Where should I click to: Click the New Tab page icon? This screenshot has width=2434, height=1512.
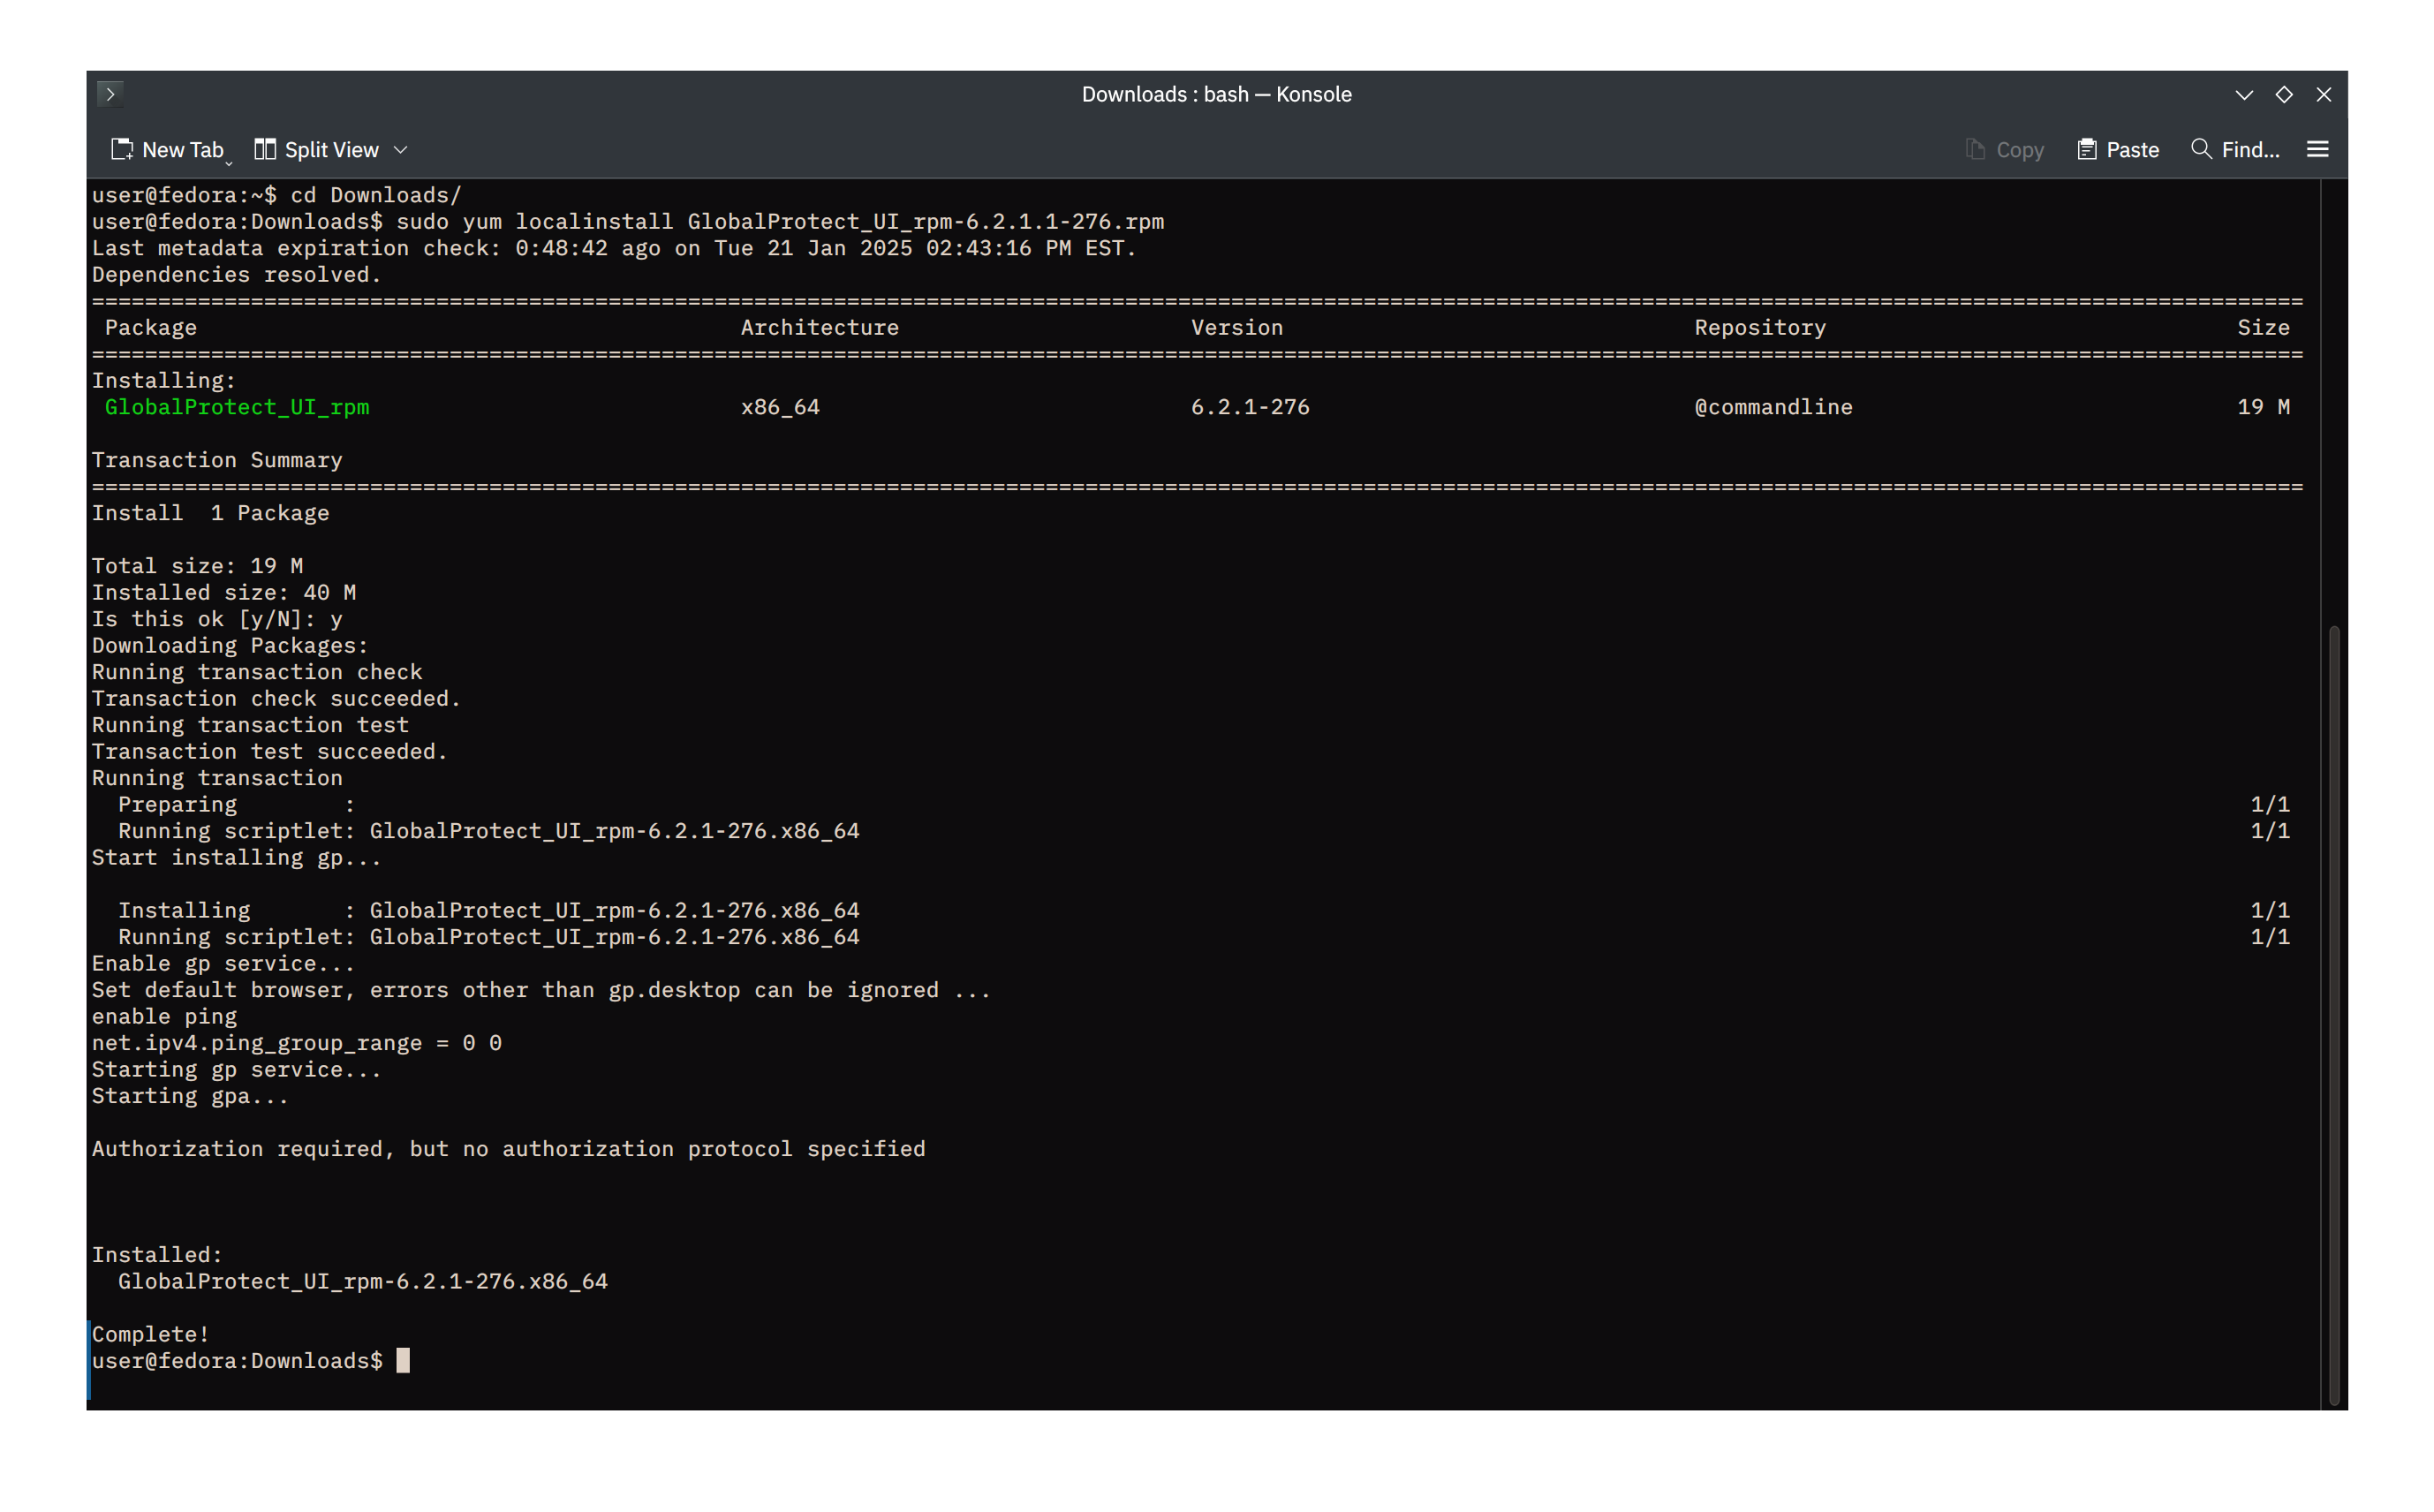click(x=122, y=150)
